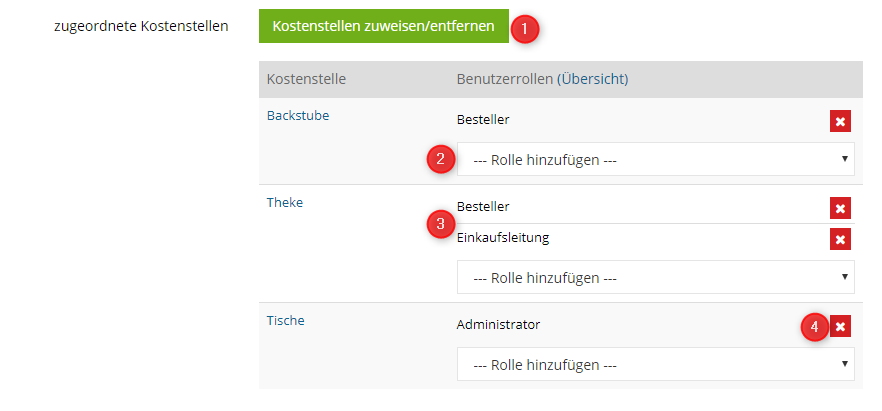Open Tische 'Rolle hinzufügen' dropdown

[x=655, y=364]
